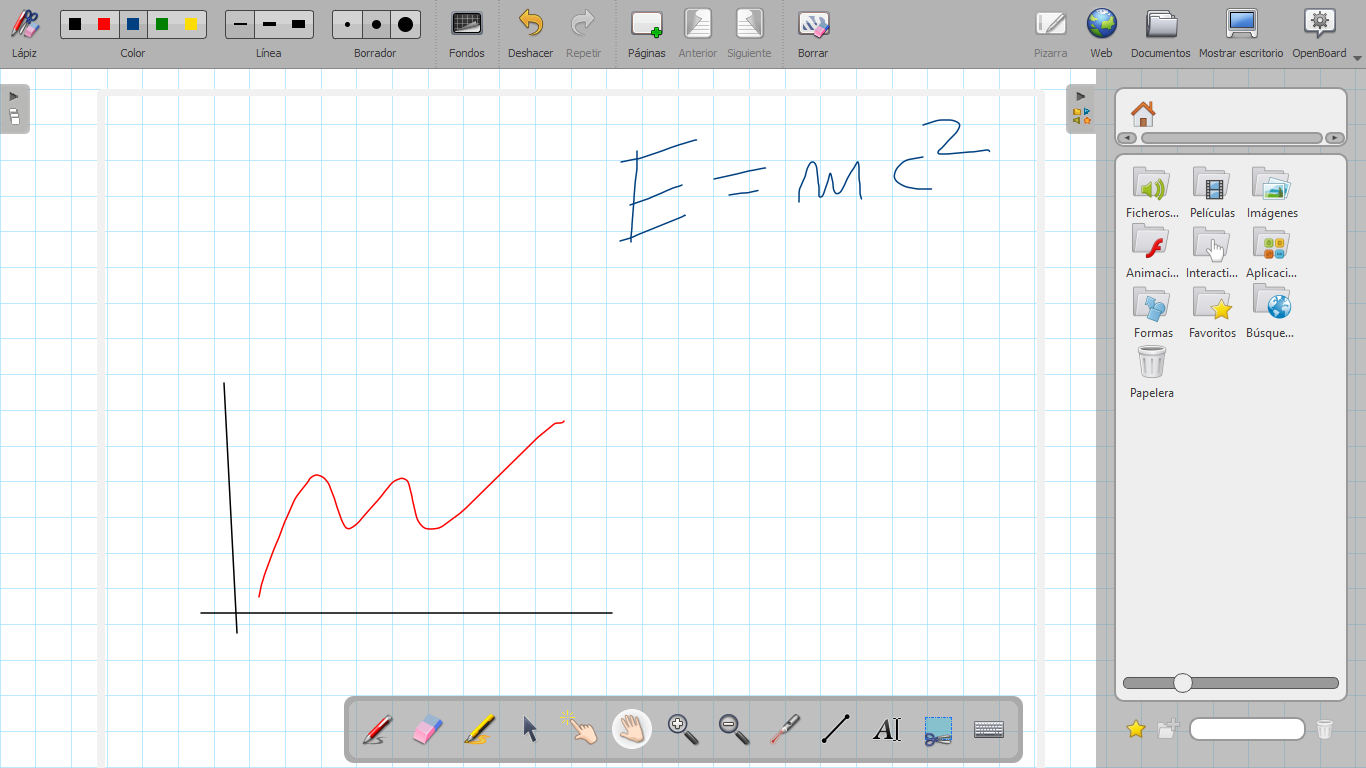Select the eraser tool in bottom palette
Screen dimensions: 1366x768
[427, 729]
